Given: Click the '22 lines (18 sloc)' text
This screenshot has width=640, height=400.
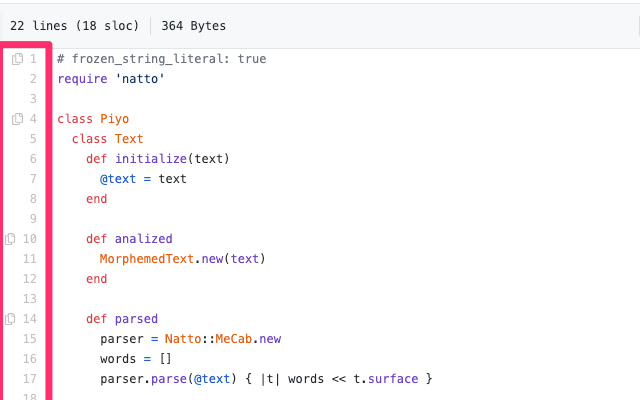Looking at the screenshot, I should pos(74,26).
